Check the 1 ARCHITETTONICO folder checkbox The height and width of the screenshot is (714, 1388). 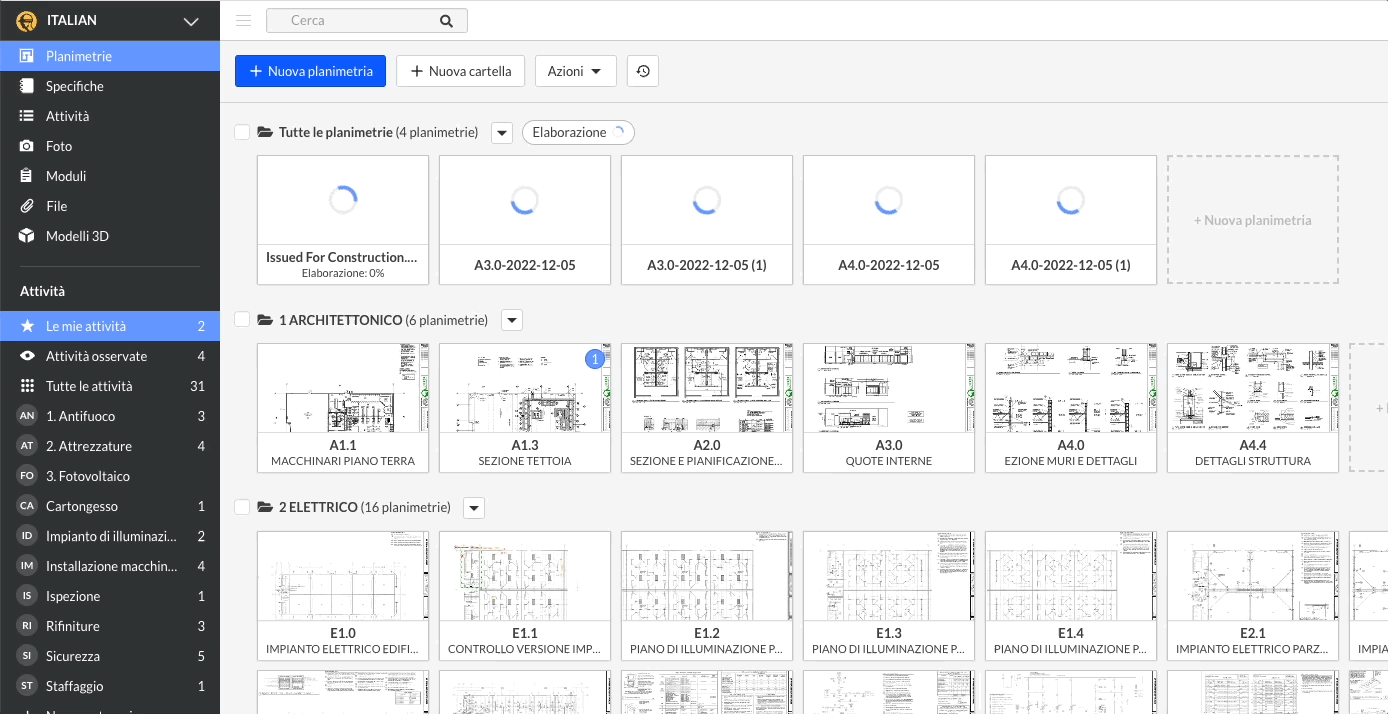241,320
